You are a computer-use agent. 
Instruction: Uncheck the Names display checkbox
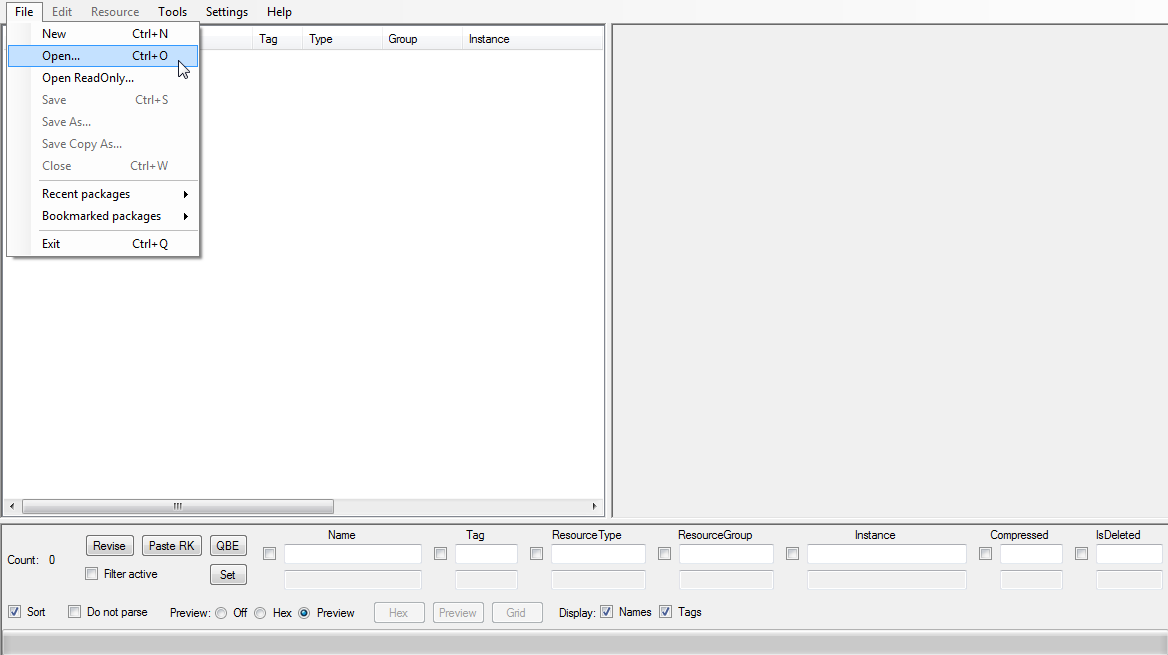607,612
